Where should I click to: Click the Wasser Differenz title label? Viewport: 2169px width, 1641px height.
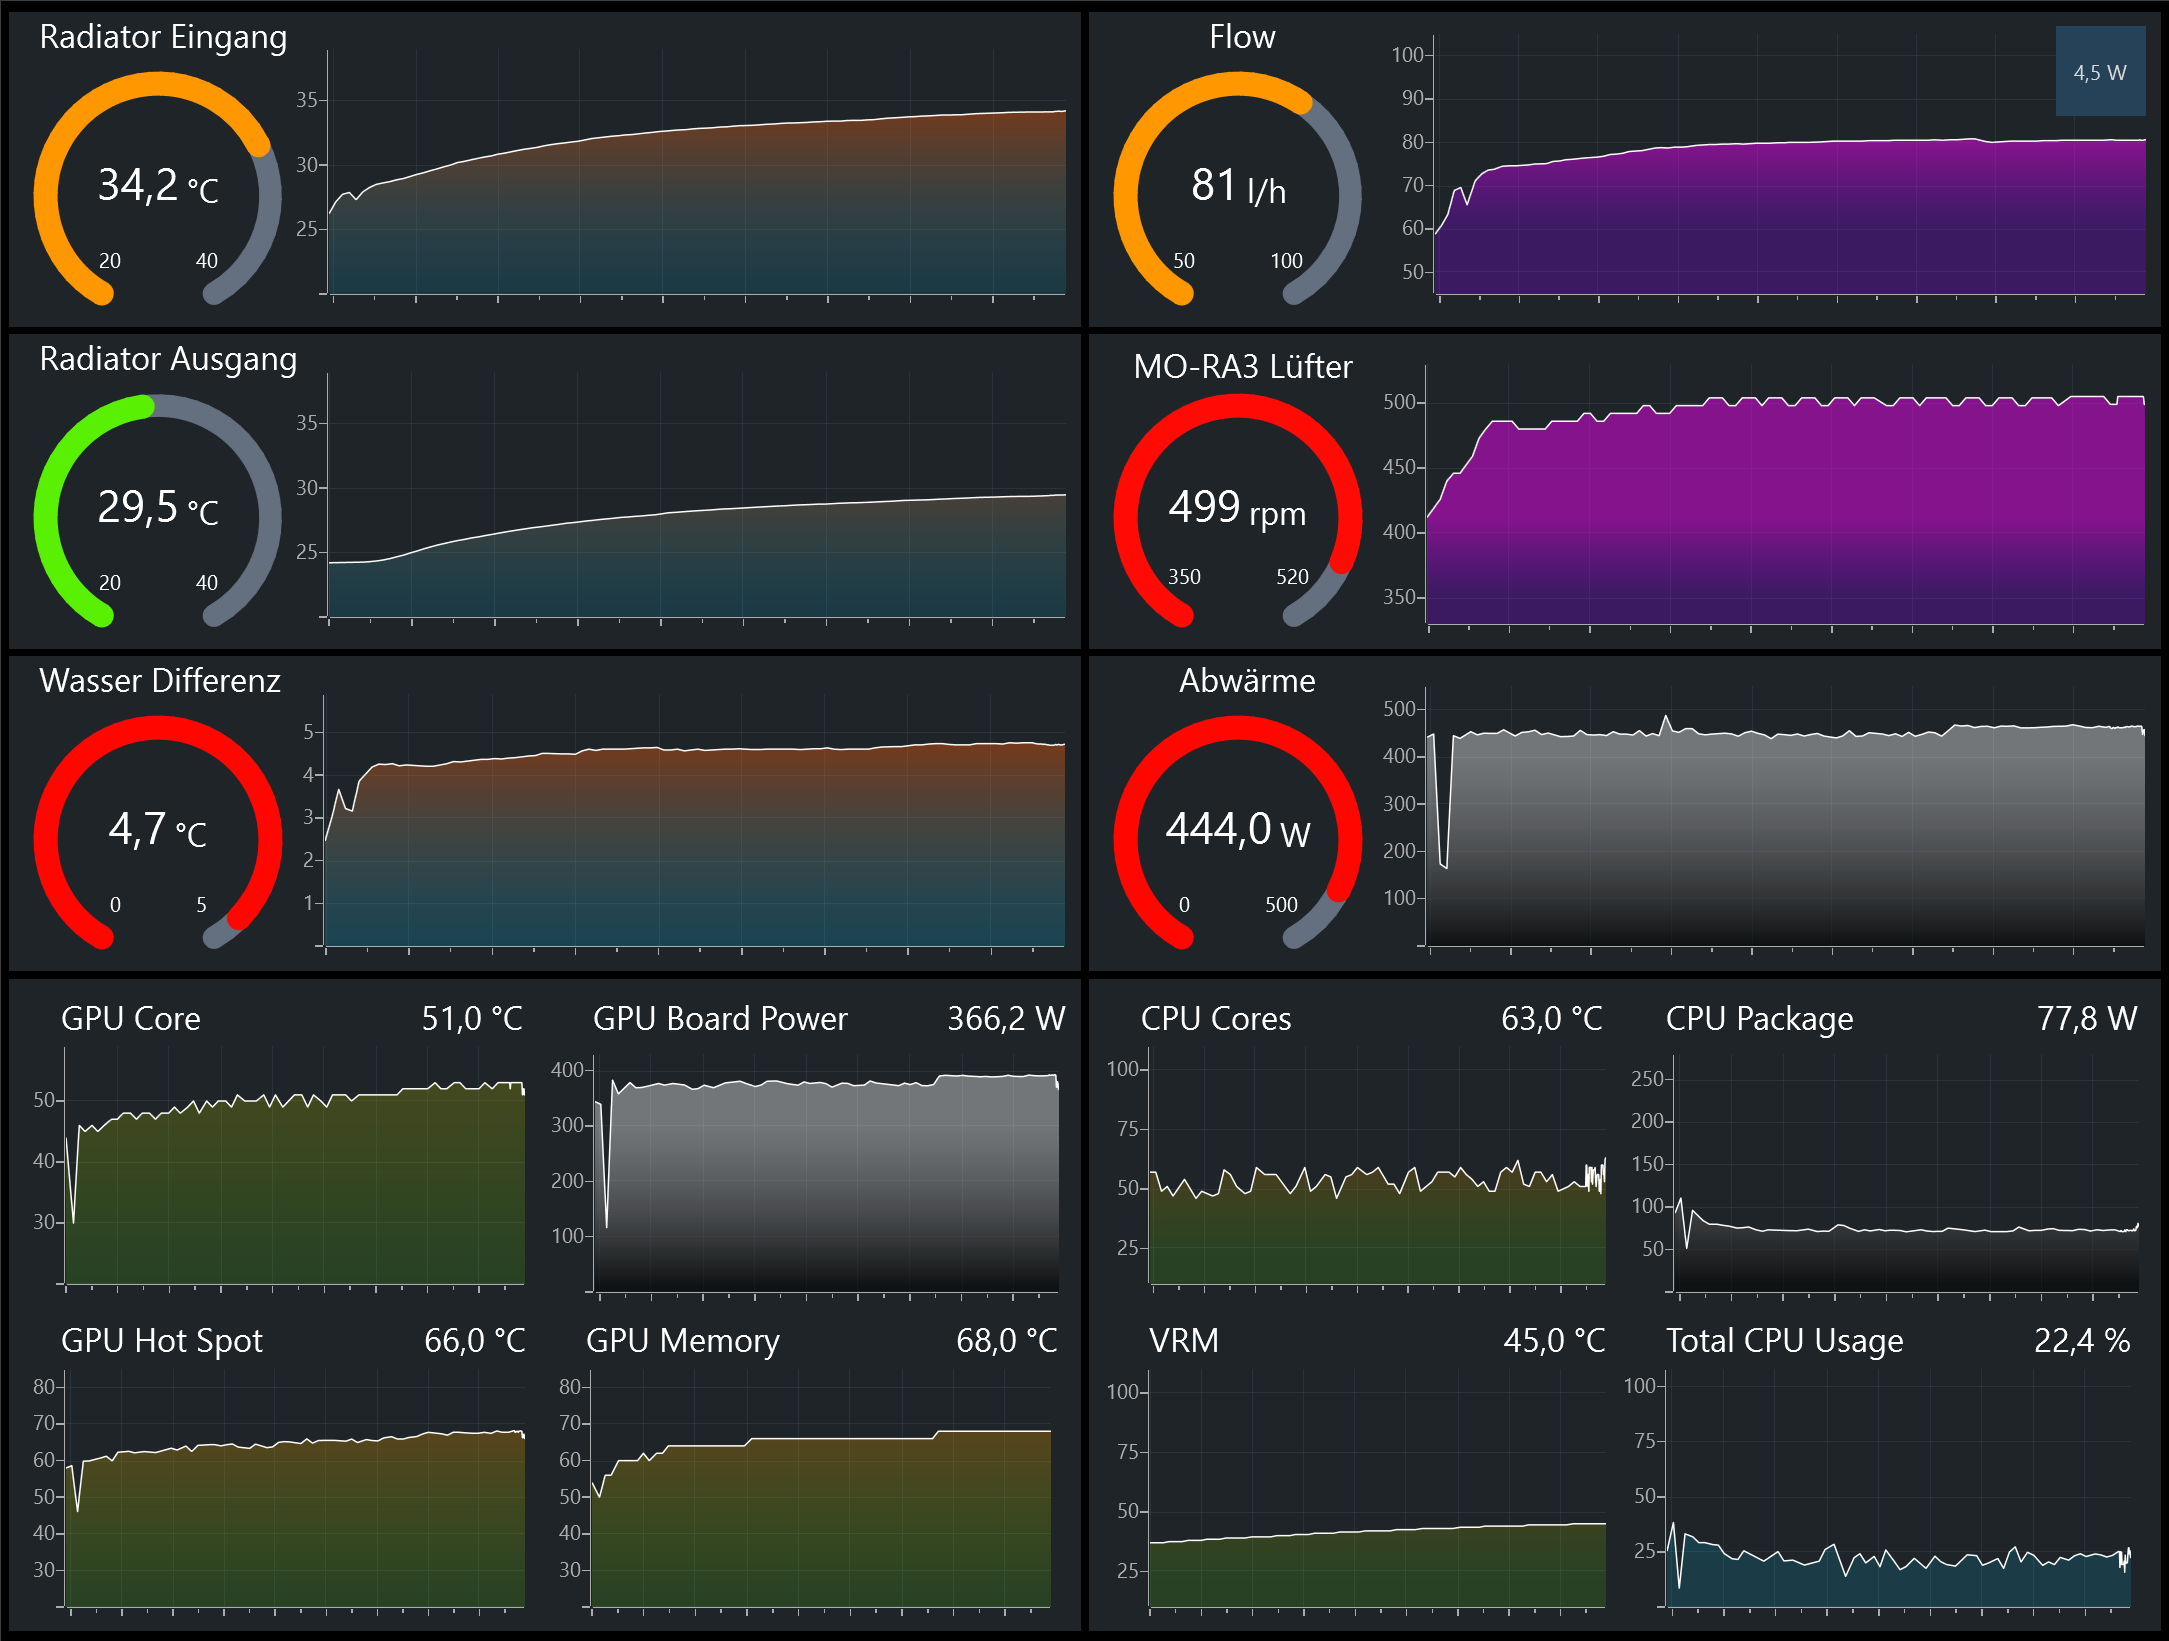coord(160,681)
